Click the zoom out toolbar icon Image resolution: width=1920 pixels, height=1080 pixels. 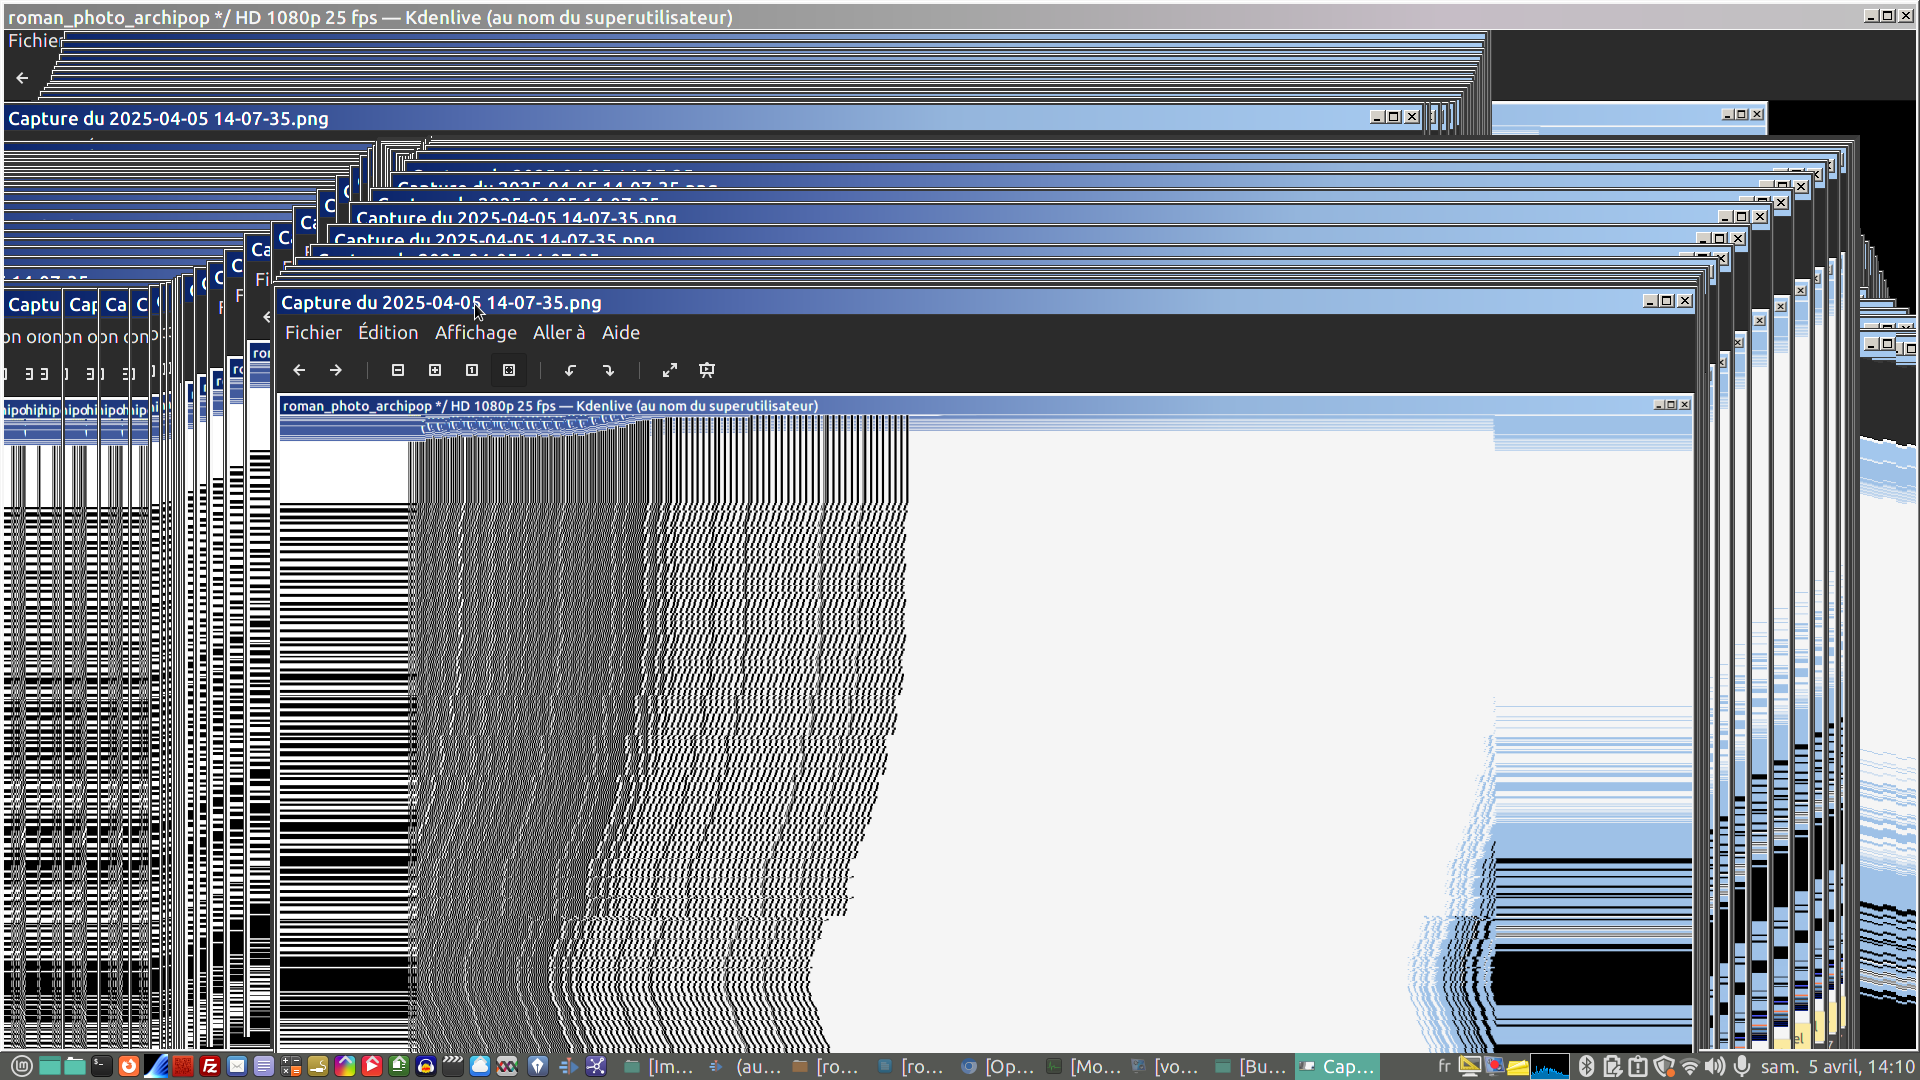(x=398, y=370)
